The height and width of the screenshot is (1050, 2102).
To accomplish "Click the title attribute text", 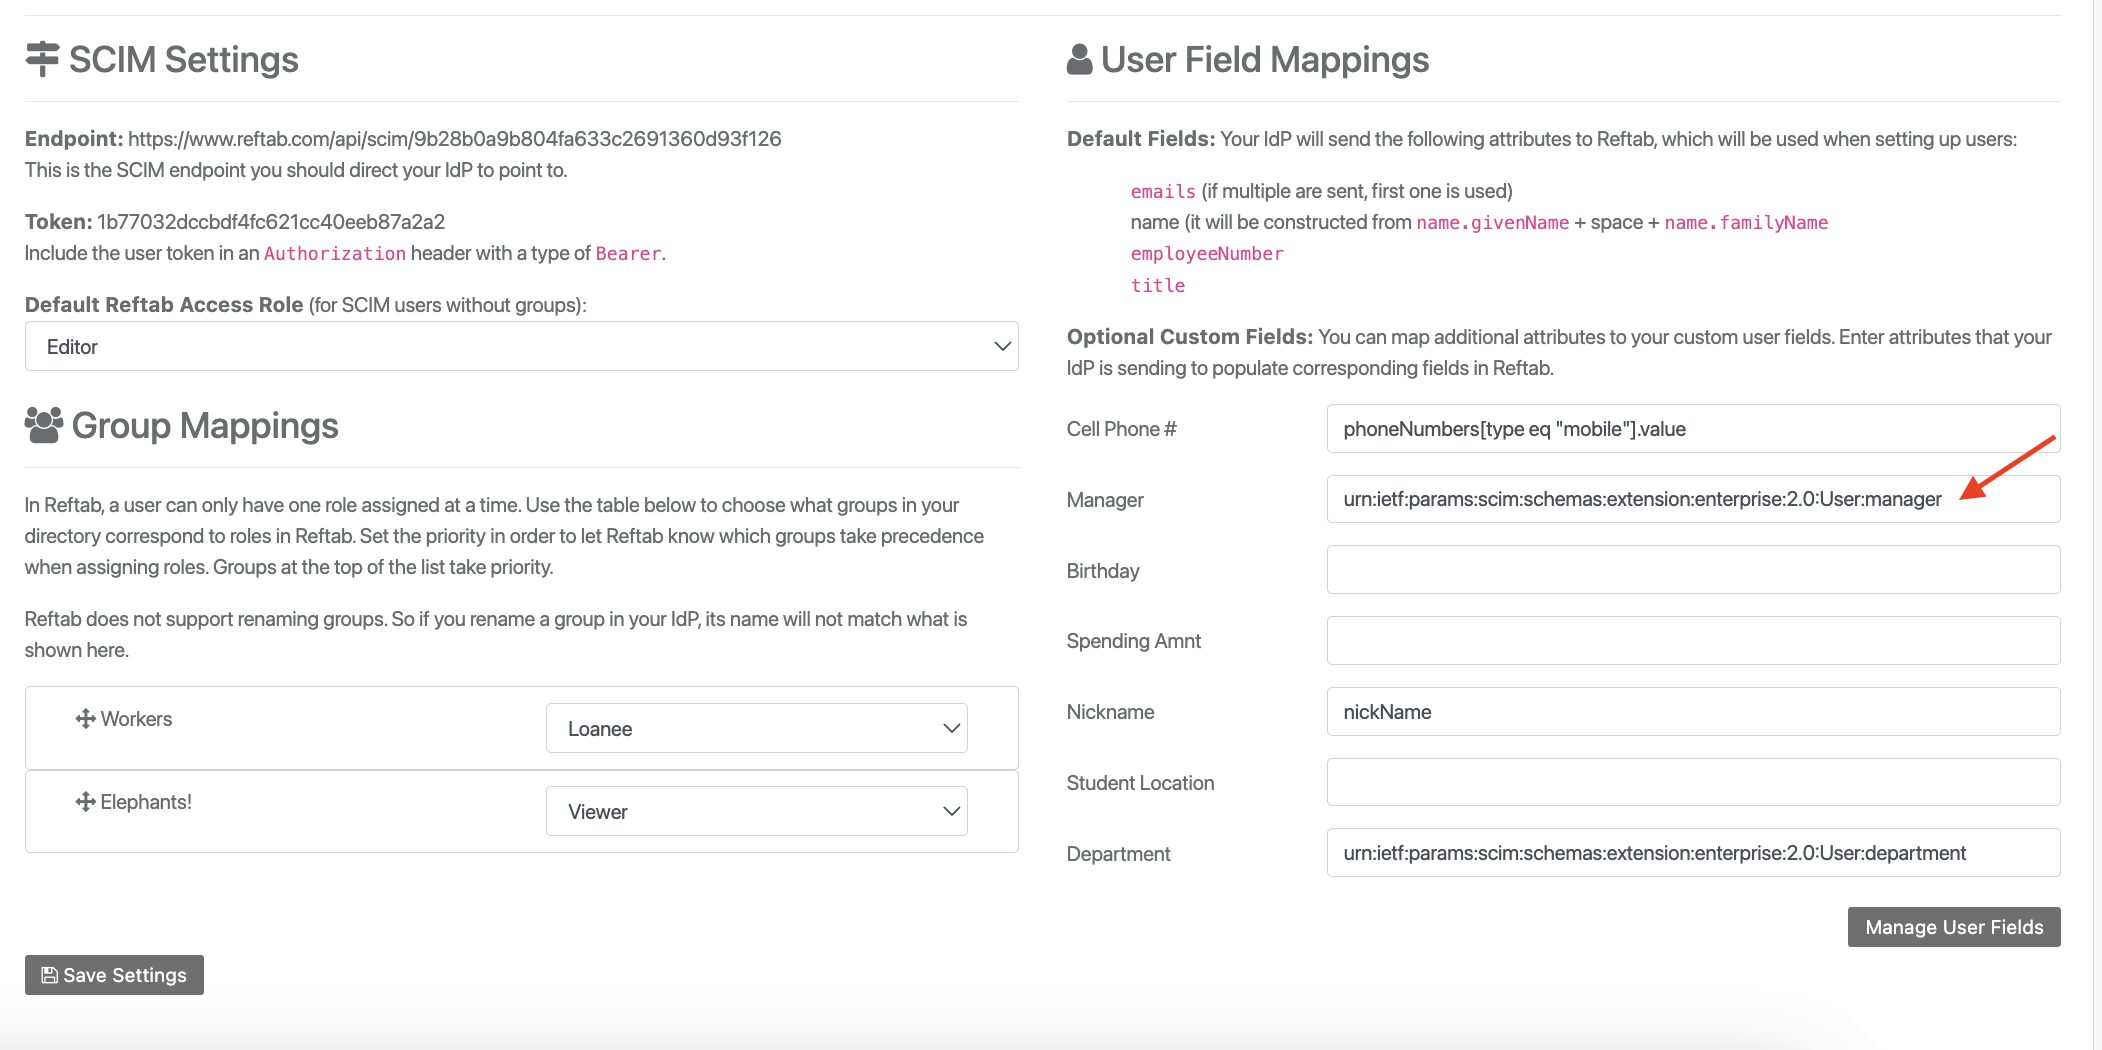I will pyautogui.click(x=1158, y=286).
